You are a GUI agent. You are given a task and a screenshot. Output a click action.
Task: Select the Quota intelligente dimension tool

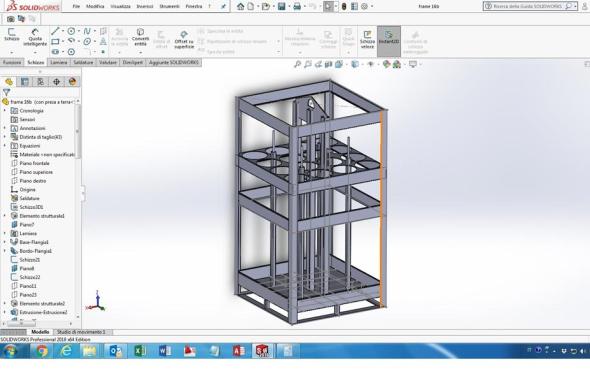(x=35, y=37)
